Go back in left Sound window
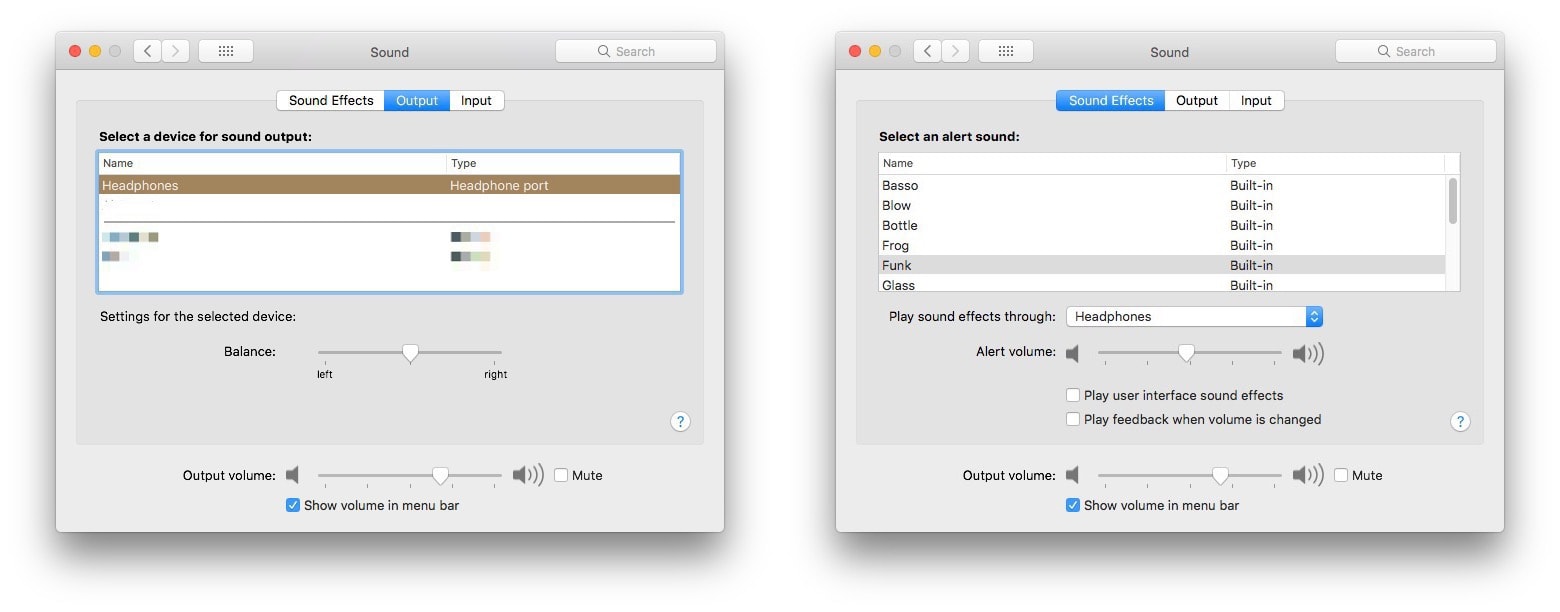The width and height of the screenshot is (1560, 612). pyautogui.click(x=148, y=51)
